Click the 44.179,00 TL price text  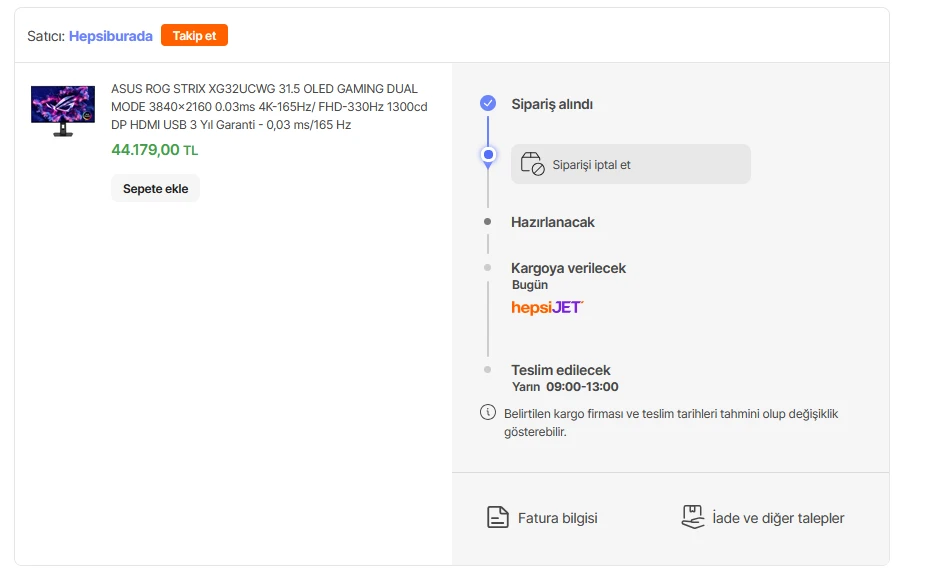pos(155,150)
